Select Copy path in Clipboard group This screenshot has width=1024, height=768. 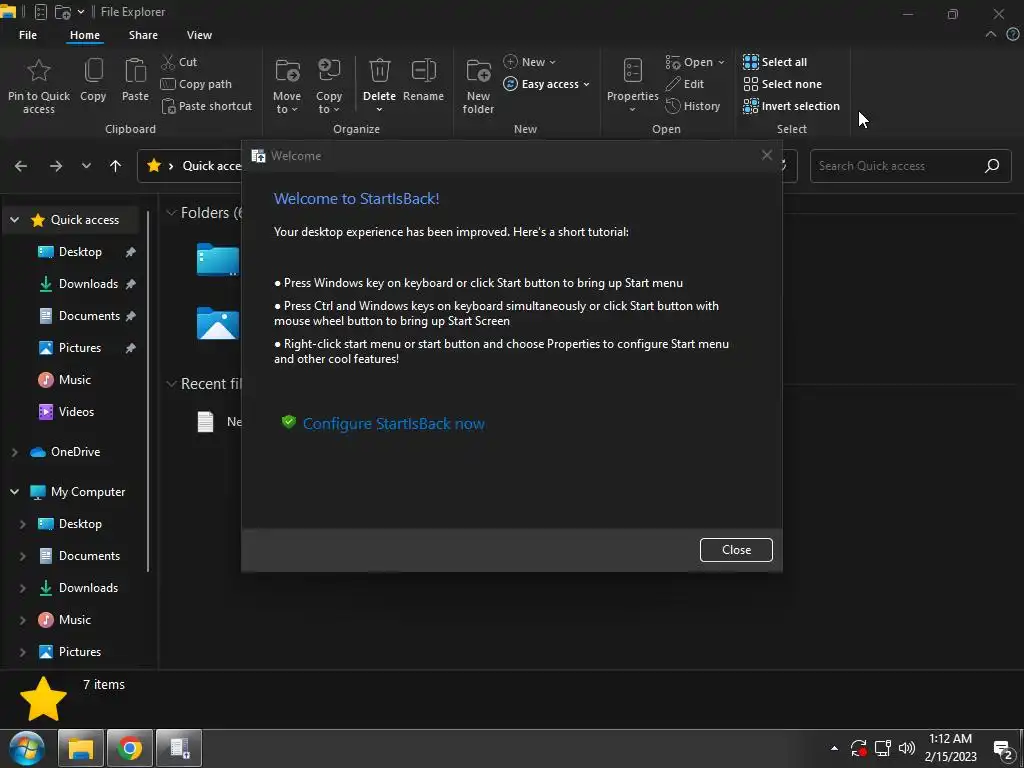coord(196,84)
